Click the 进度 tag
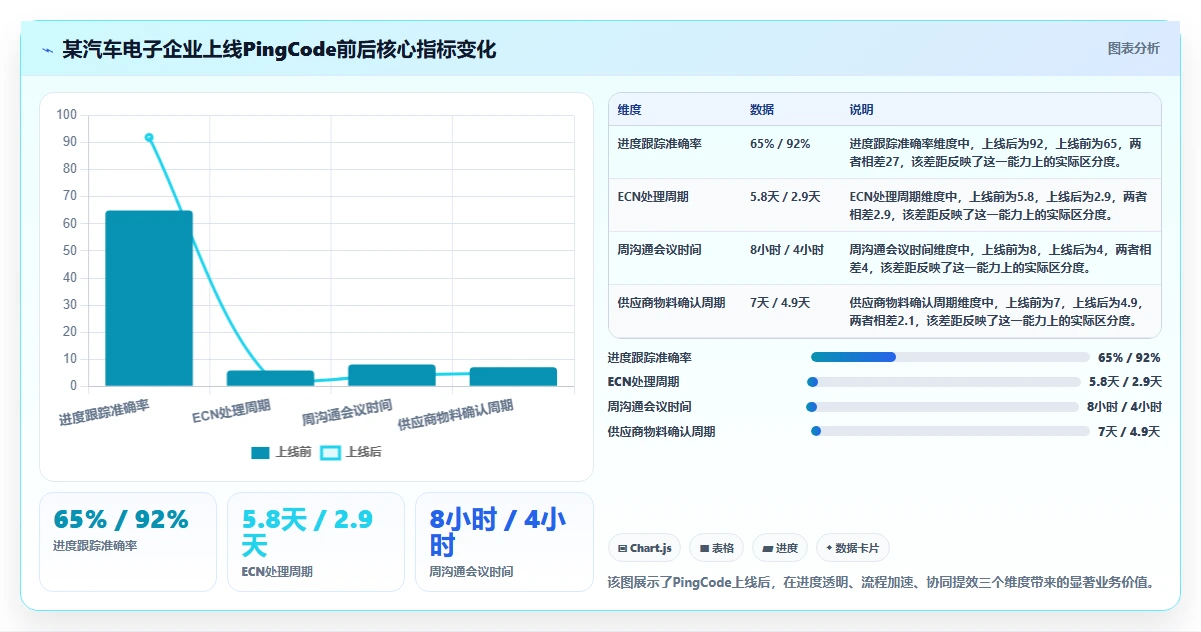Viewport: 1201px width, 632px height. tap(779, 548)
